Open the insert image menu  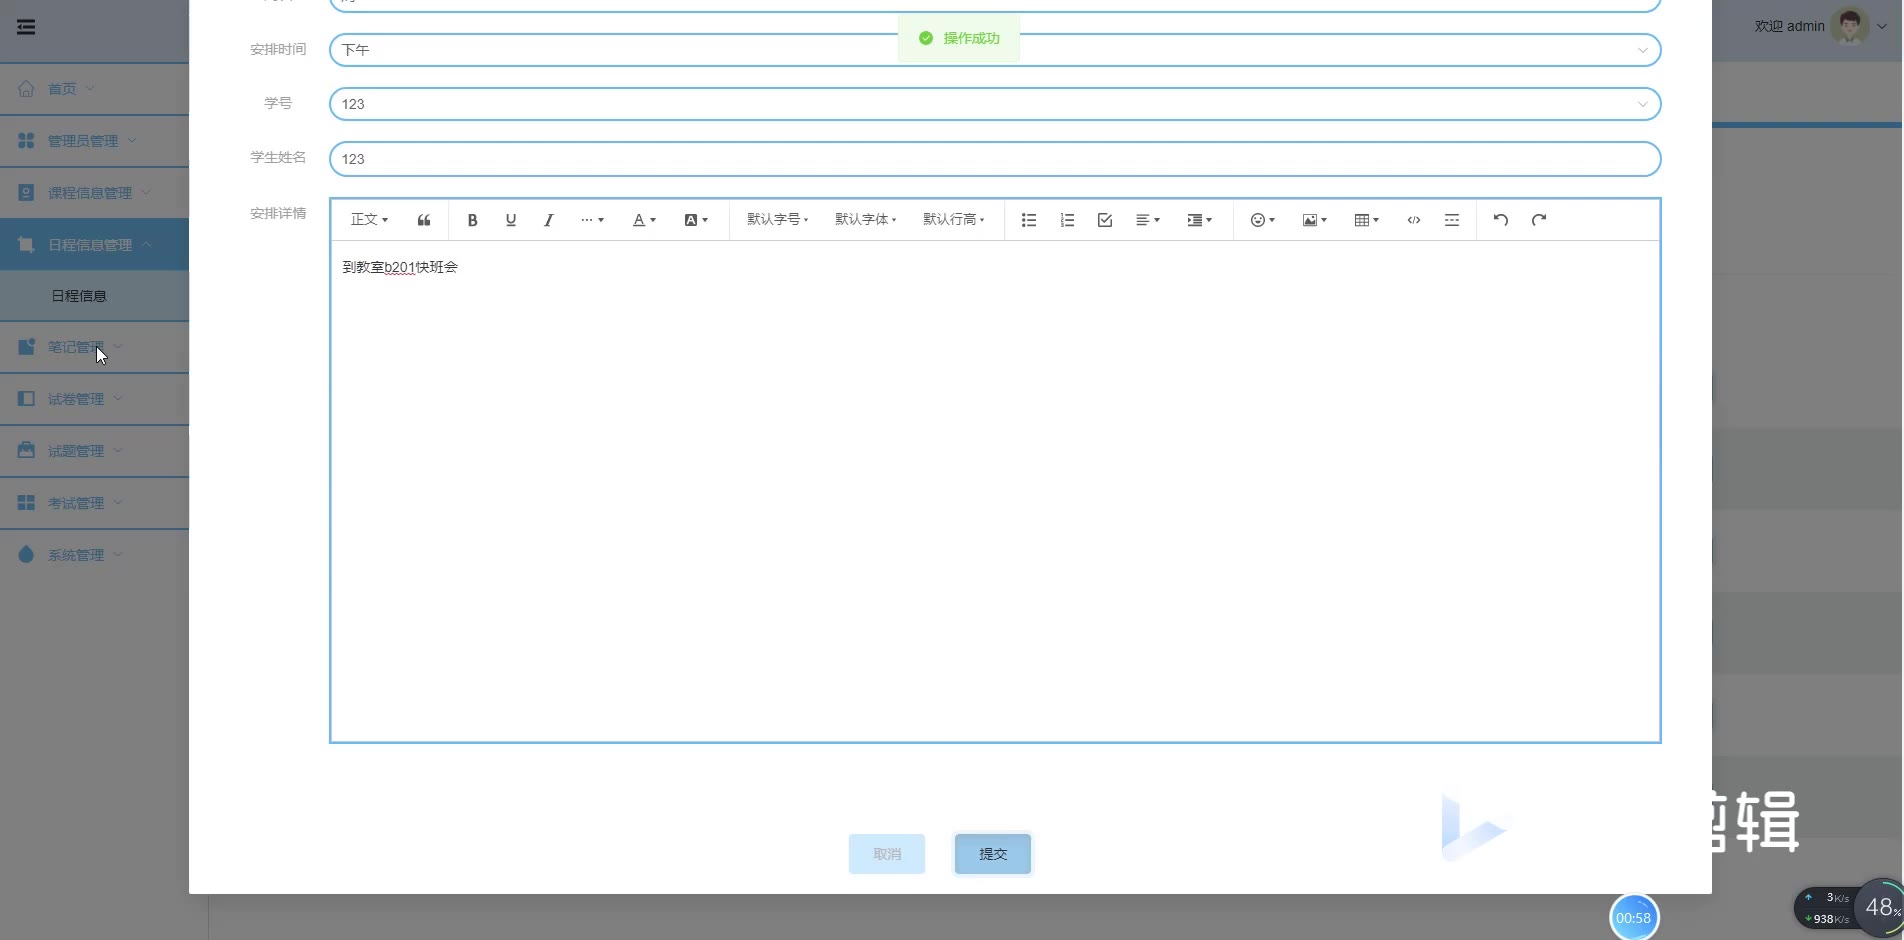pos(1315,220)
